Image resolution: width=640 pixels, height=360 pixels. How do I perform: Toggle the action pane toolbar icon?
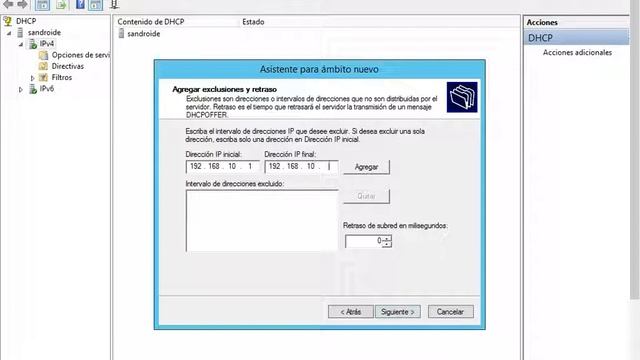[96, 5]
